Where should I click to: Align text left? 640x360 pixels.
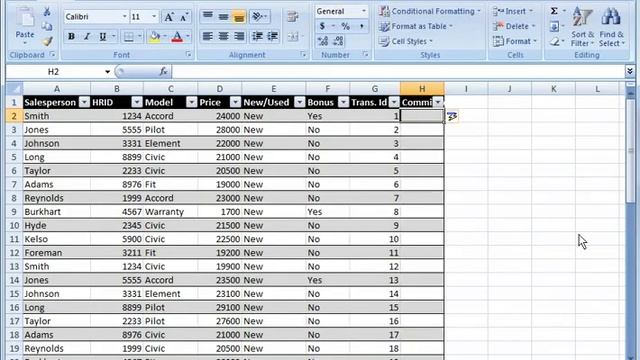pos(207,37)
